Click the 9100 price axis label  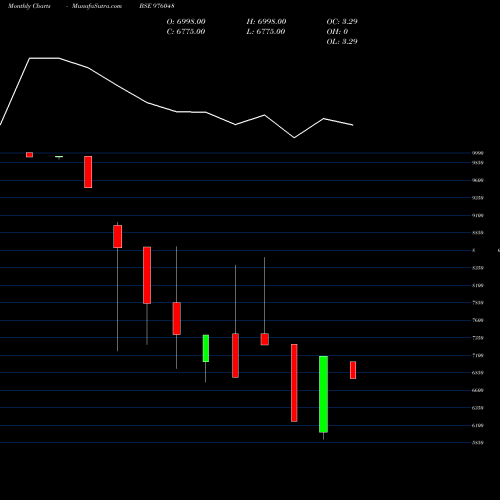coord(478,215)
